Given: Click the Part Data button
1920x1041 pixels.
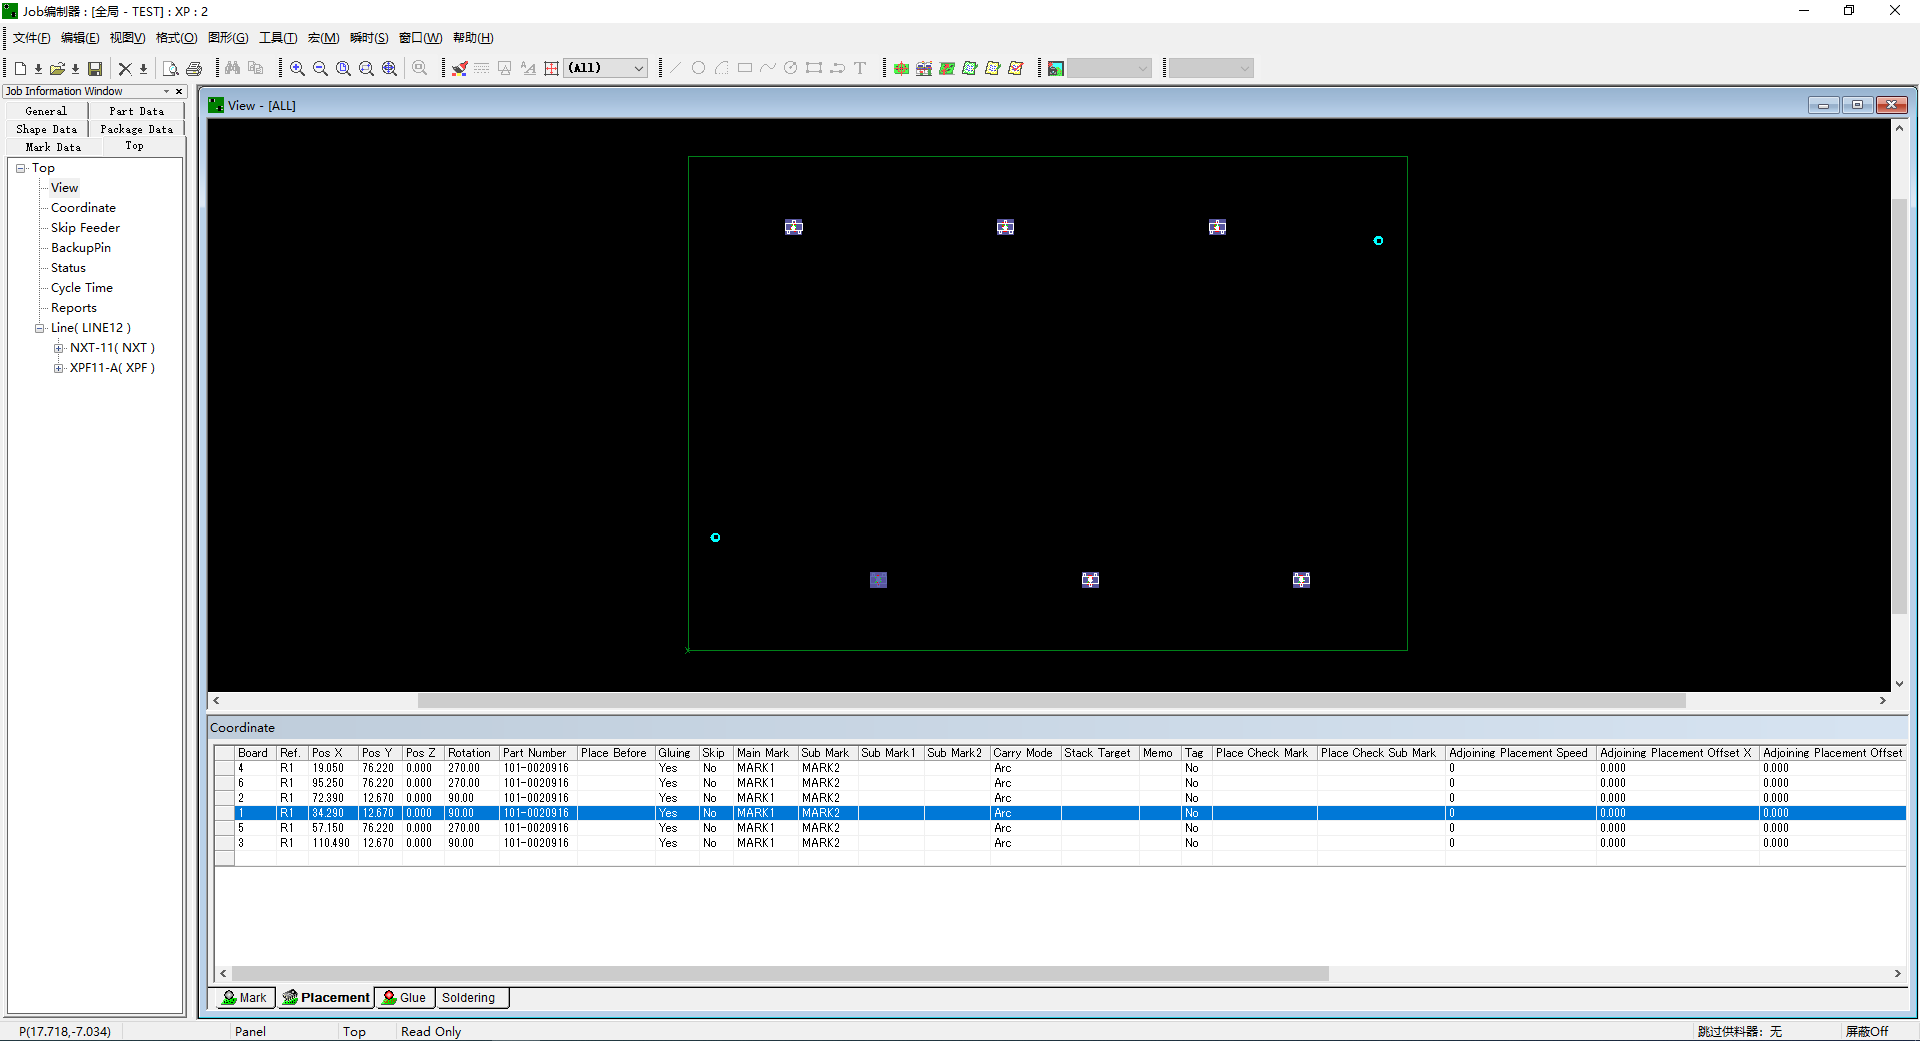Looking at the screenshot, I should 136,111.
